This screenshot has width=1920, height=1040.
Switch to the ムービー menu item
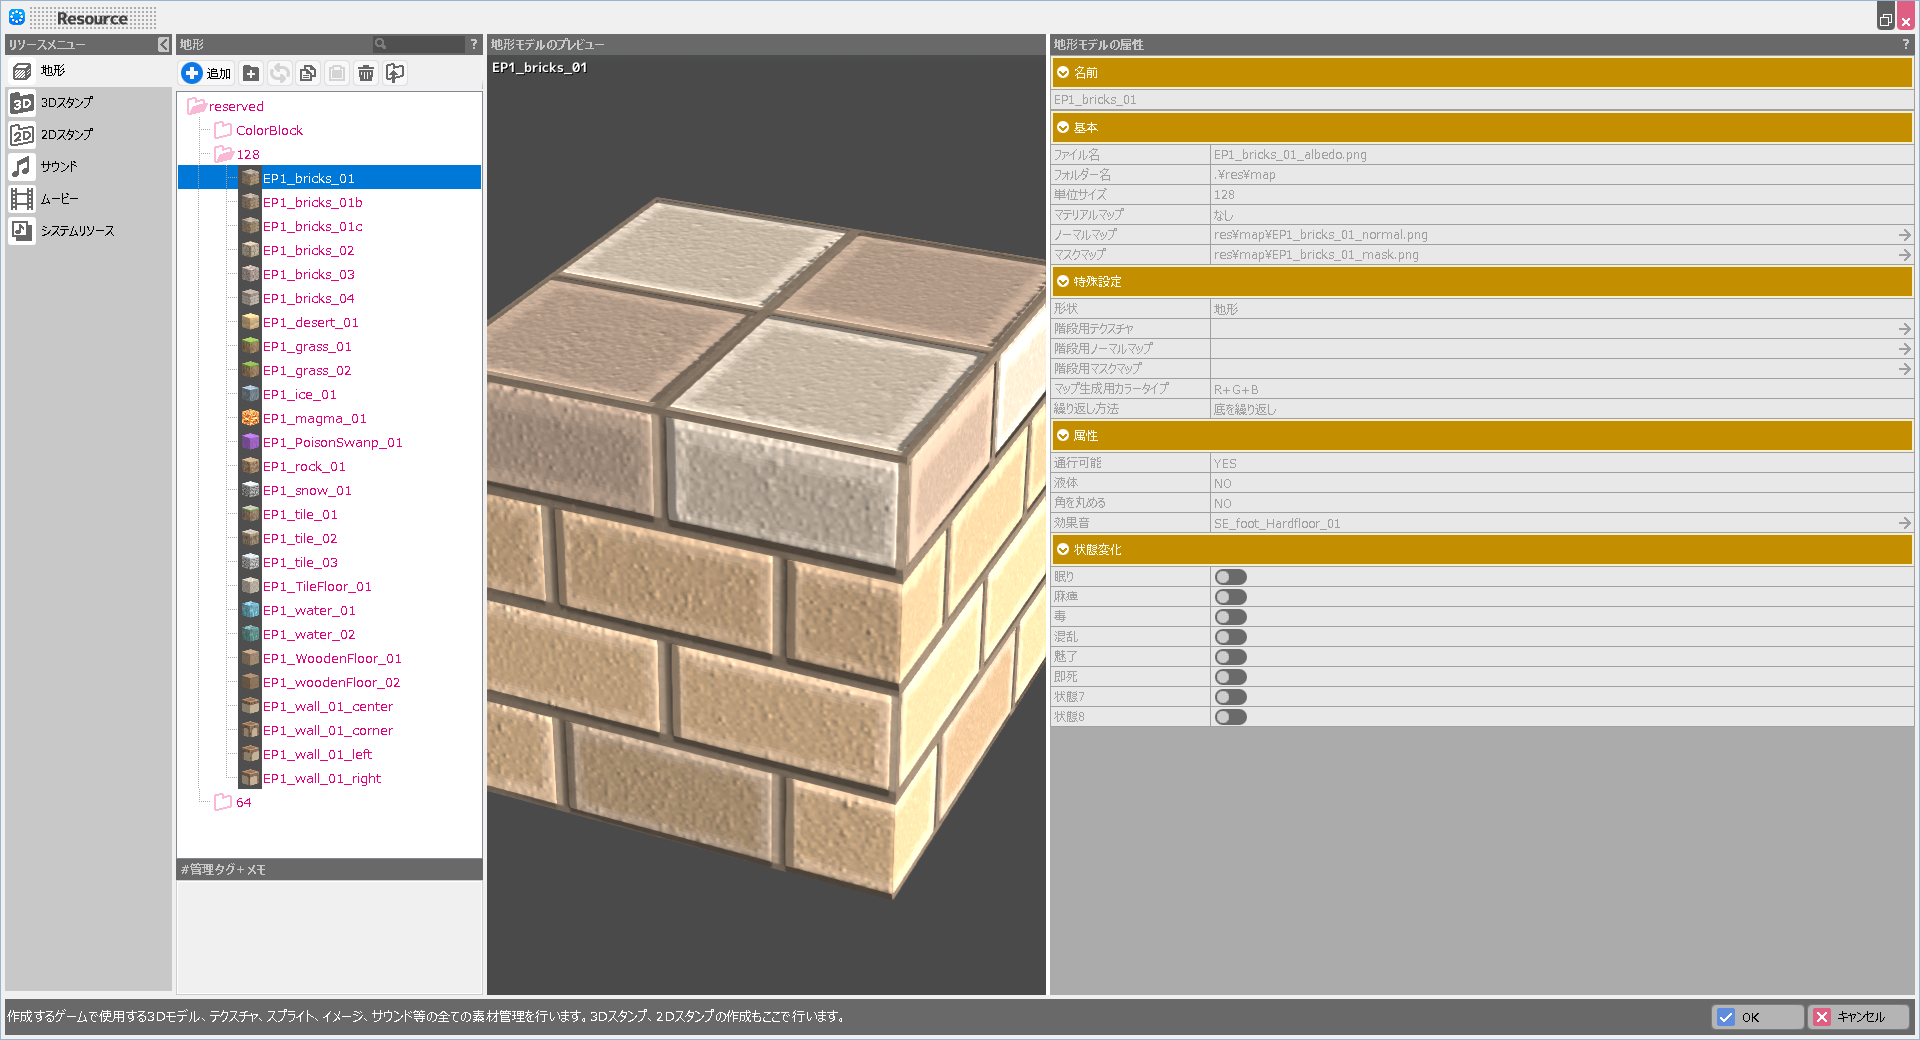point(58,199)
